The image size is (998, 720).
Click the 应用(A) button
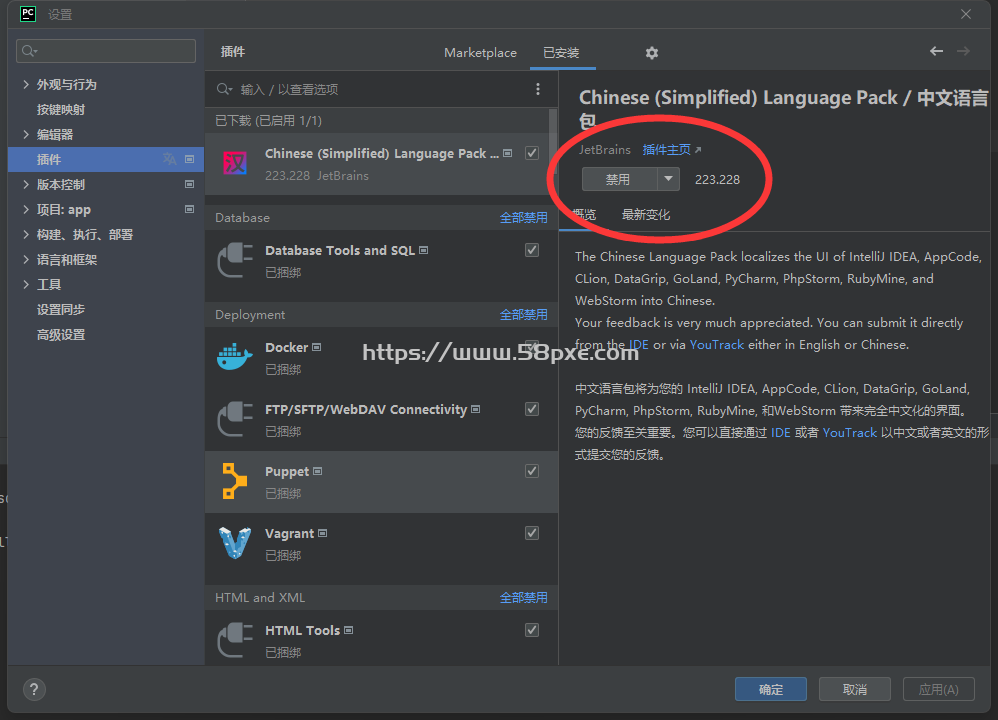tap(939, 689)
